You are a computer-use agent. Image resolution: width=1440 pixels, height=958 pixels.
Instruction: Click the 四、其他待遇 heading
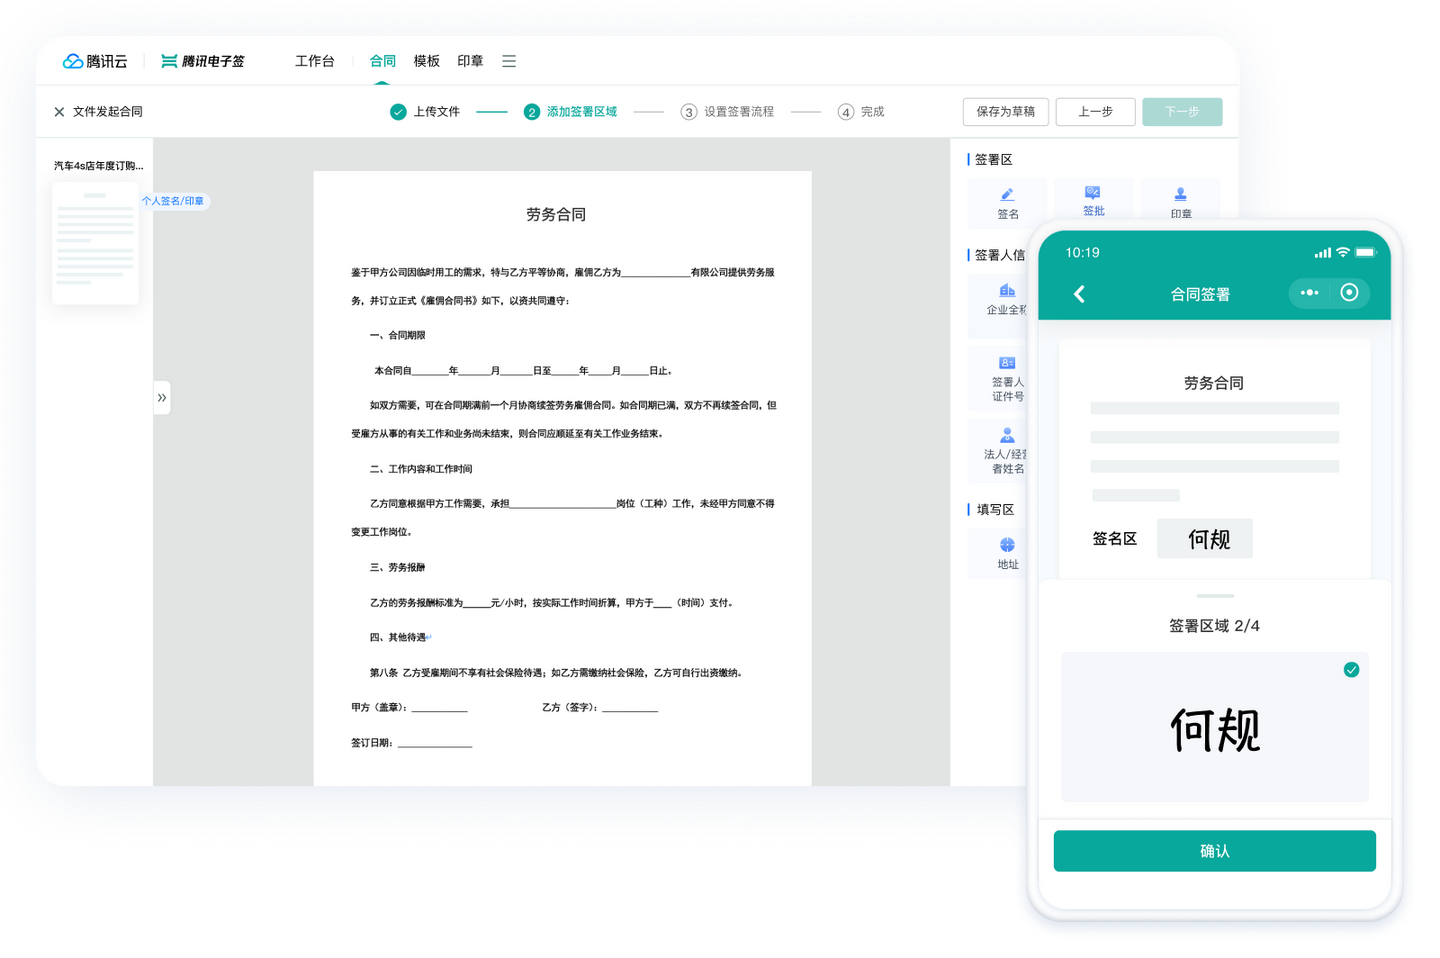coord(398,638)
